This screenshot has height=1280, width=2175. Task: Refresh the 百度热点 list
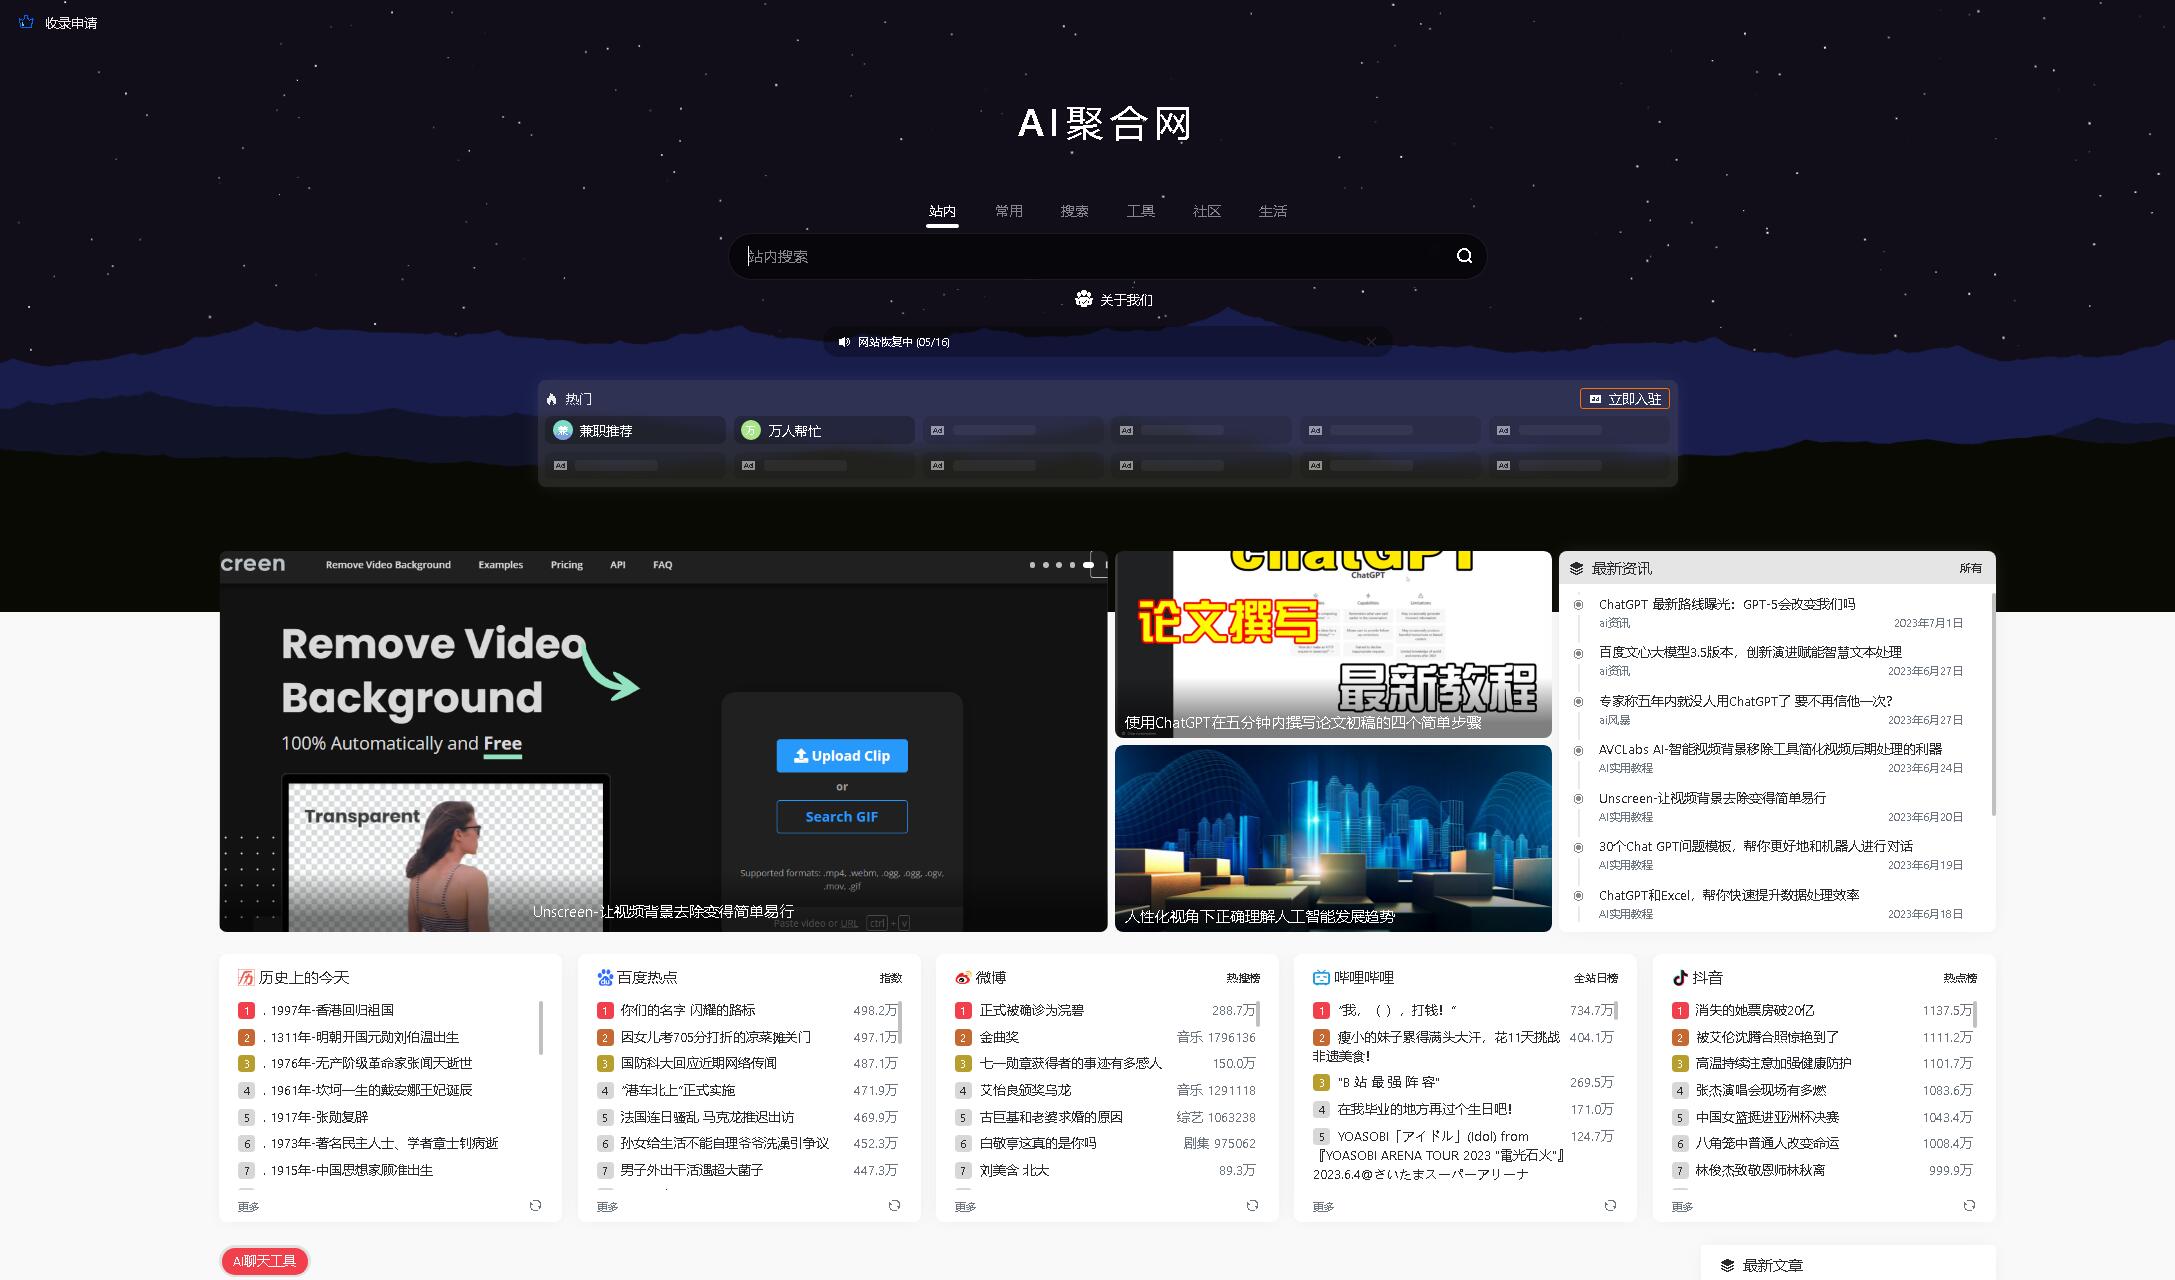pos(894,1205)
